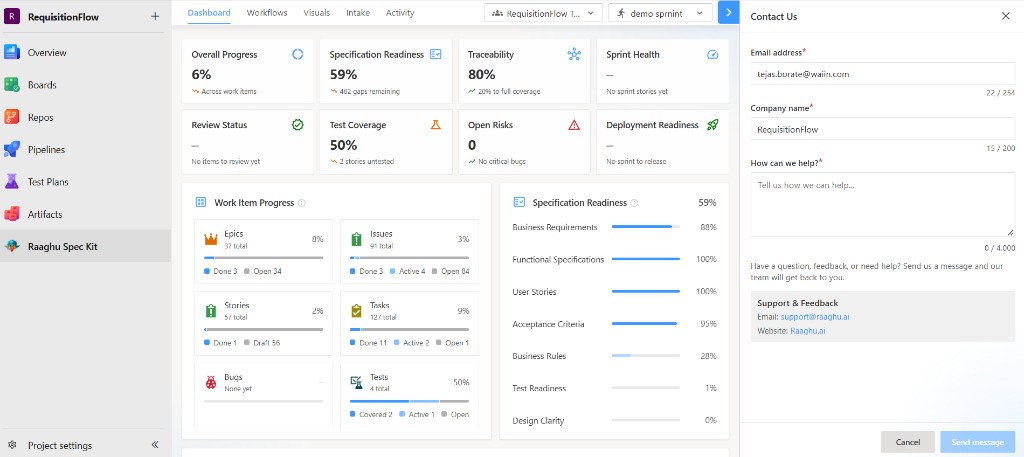Click the Review Status checkmark icon

298,125
